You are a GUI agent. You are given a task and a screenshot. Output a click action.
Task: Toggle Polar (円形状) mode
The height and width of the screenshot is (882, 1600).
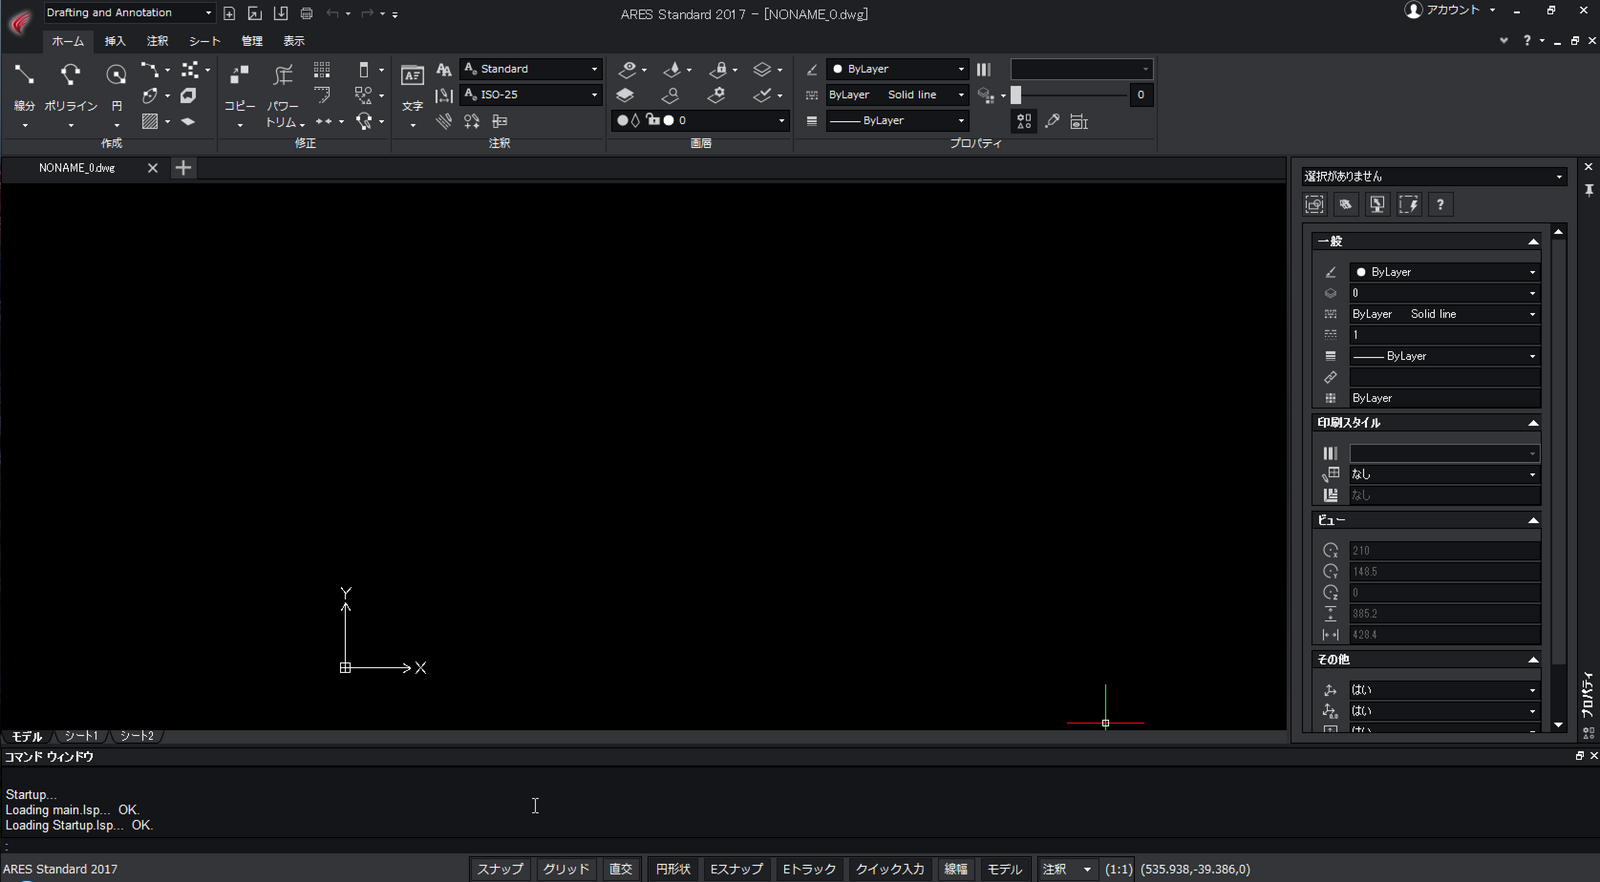[673, 869]
